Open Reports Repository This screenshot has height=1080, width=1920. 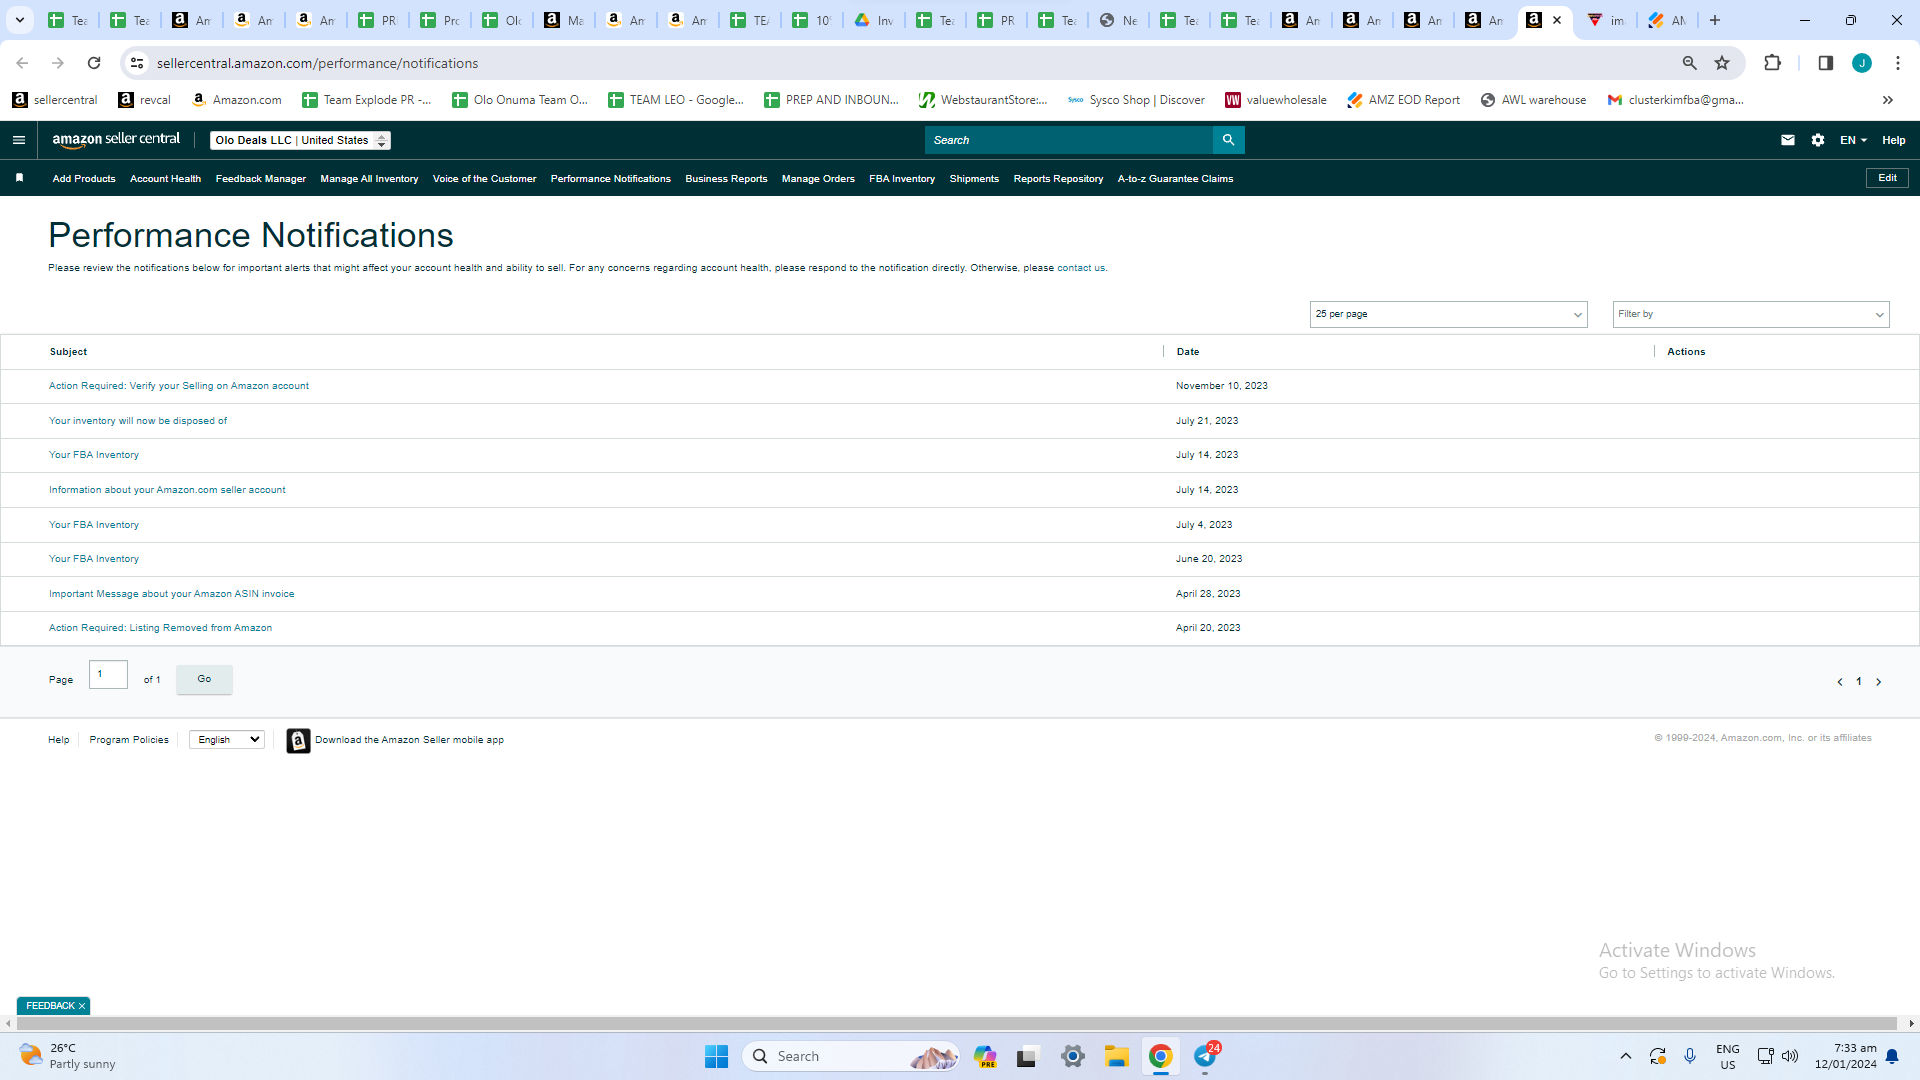pyautogui.click(x=1058, y=179)
